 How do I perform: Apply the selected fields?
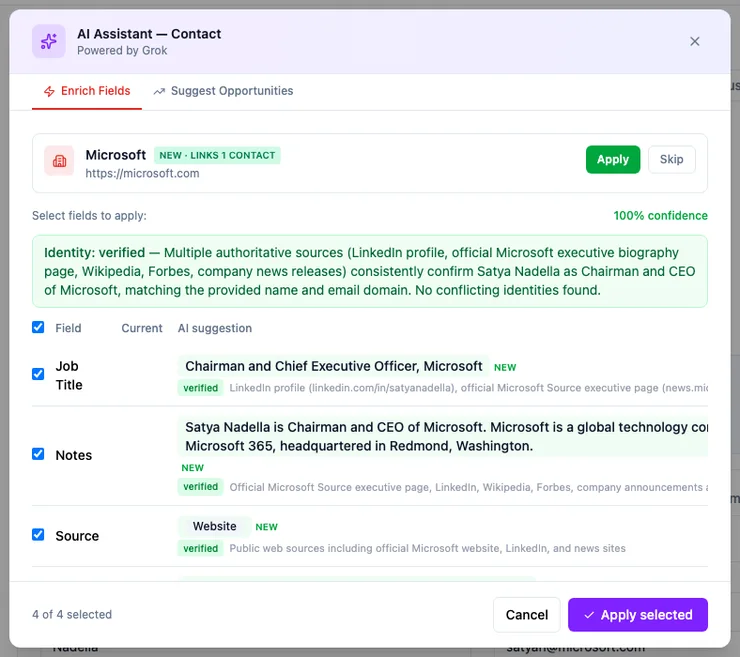(x=638, y=615)
